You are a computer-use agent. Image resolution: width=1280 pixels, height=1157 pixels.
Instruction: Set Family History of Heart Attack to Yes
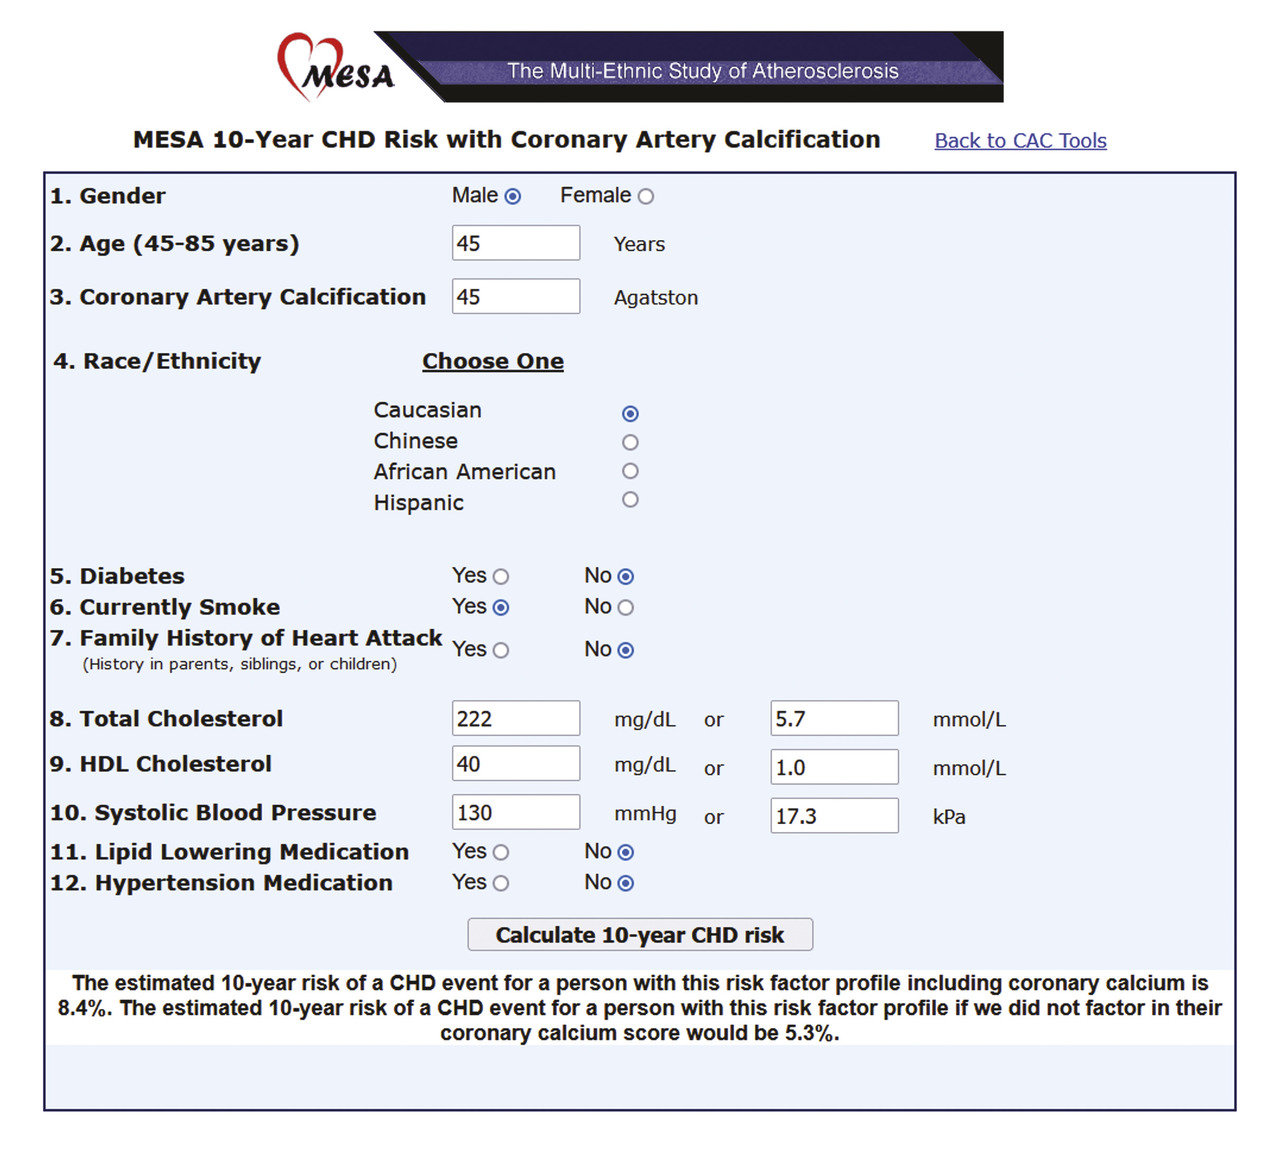tap(501, 651)
